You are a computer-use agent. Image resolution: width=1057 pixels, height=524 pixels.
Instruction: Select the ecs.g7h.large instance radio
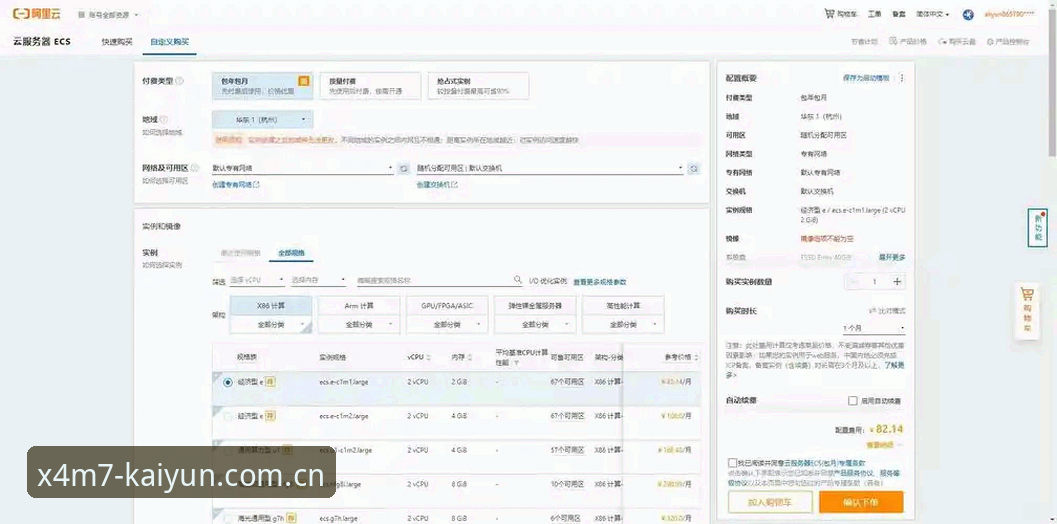click(x=228, y=519)
